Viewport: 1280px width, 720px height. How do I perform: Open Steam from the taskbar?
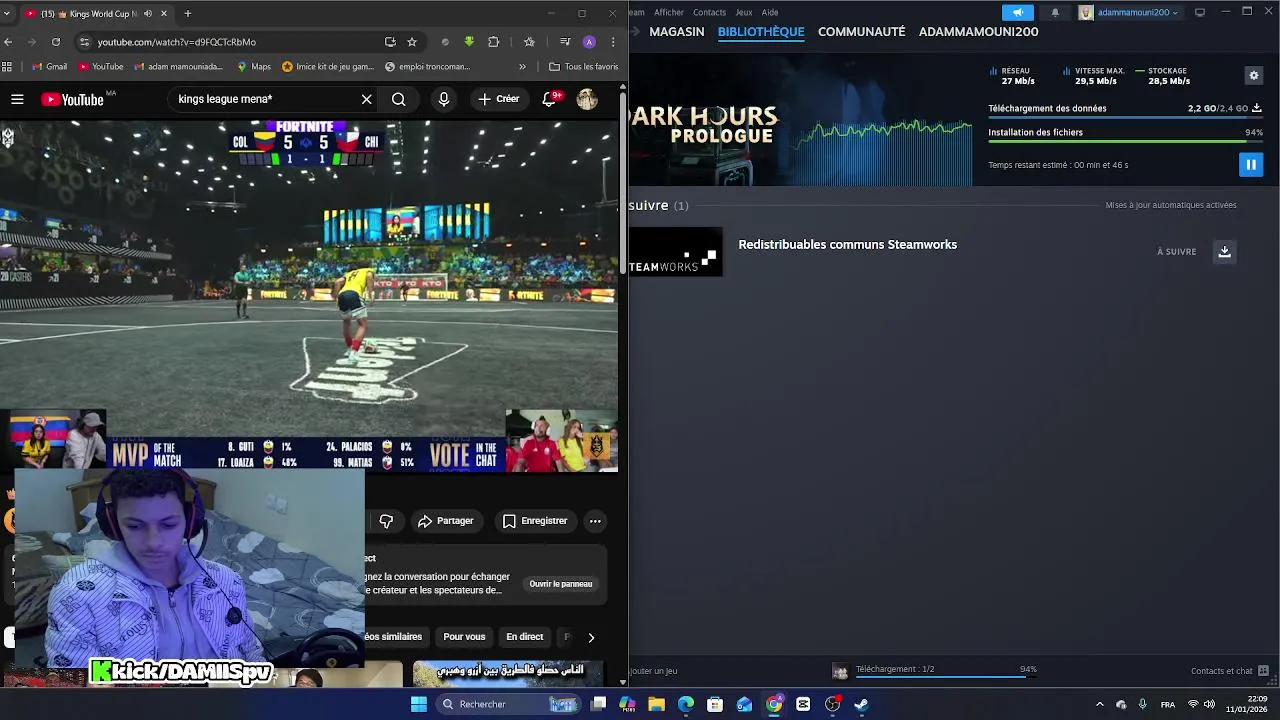(861, 704)
